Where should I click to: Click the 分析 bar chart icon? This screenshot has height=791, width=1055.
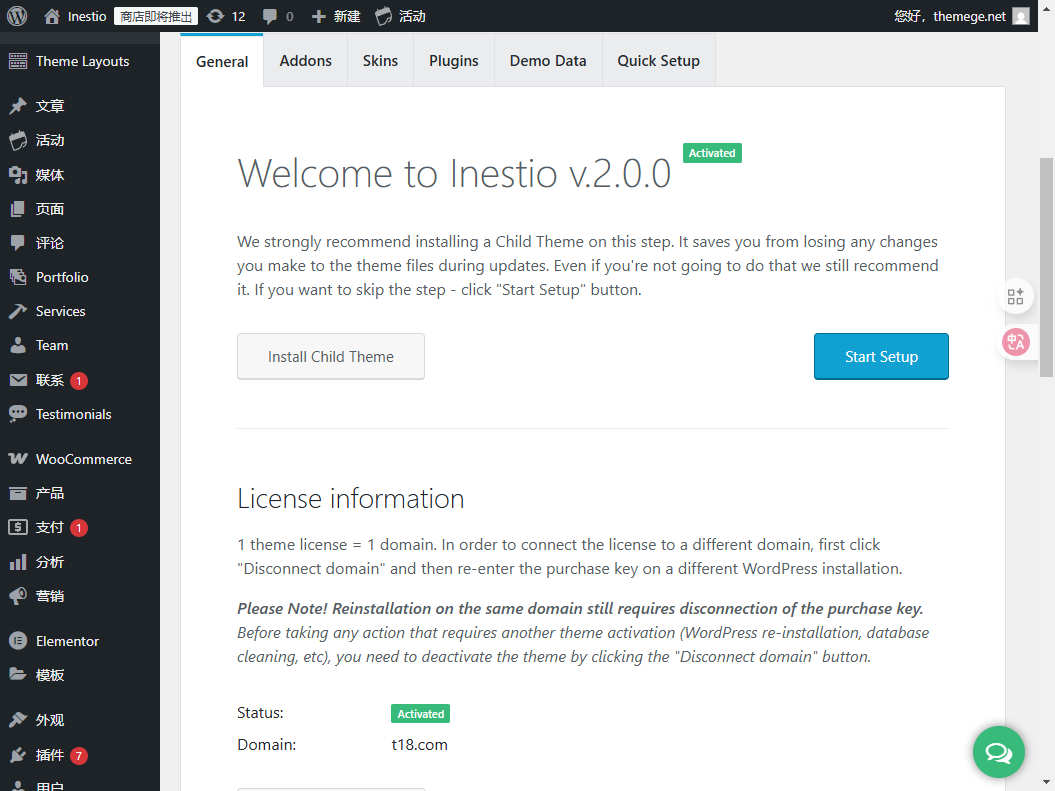(18, 562)
